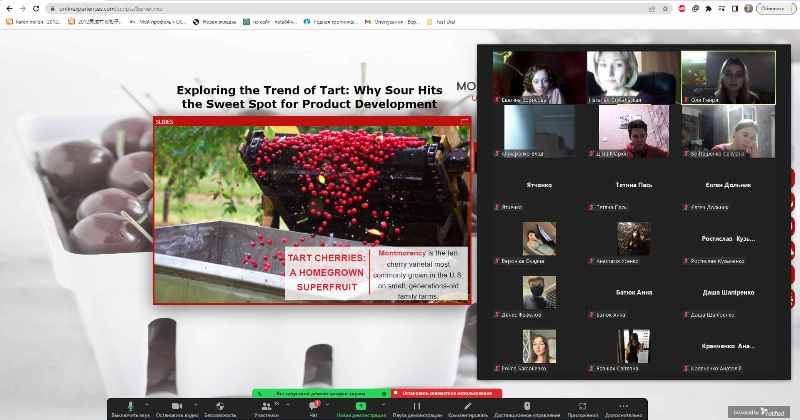Click 'TART CHERRIES: A HOMEGROWN SUPERFRUIT' text
800x420 pixels.
pyautogui.click(x=327, y=273)
